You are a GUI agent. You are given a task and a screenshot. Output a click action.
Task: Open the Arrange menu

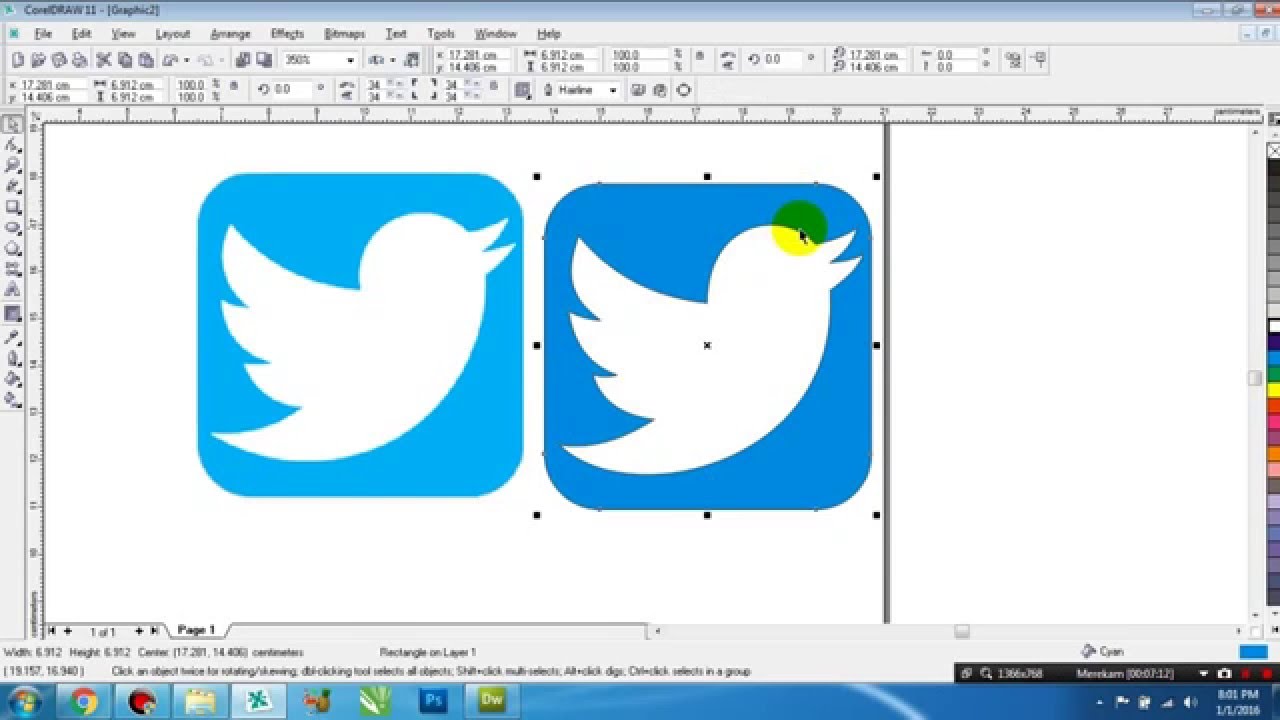(230, 34)
